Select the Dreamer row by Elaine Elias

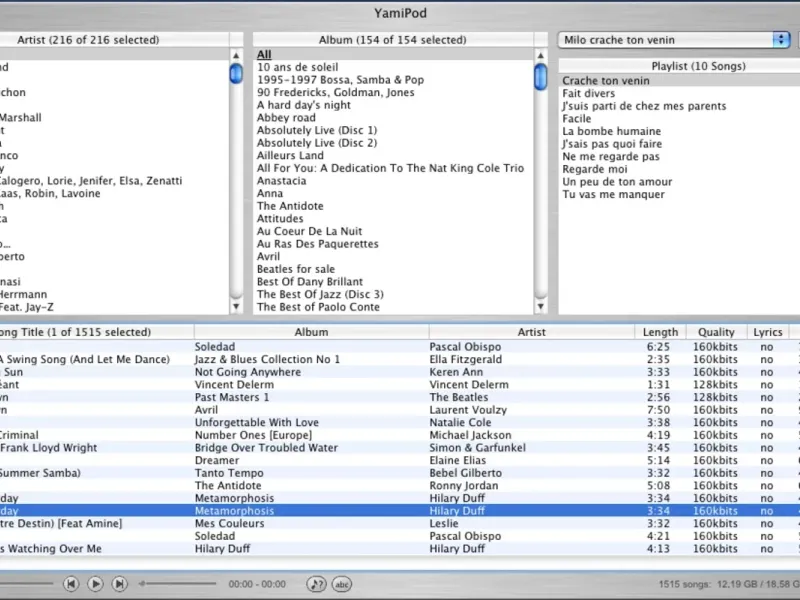tap(216, 461)
